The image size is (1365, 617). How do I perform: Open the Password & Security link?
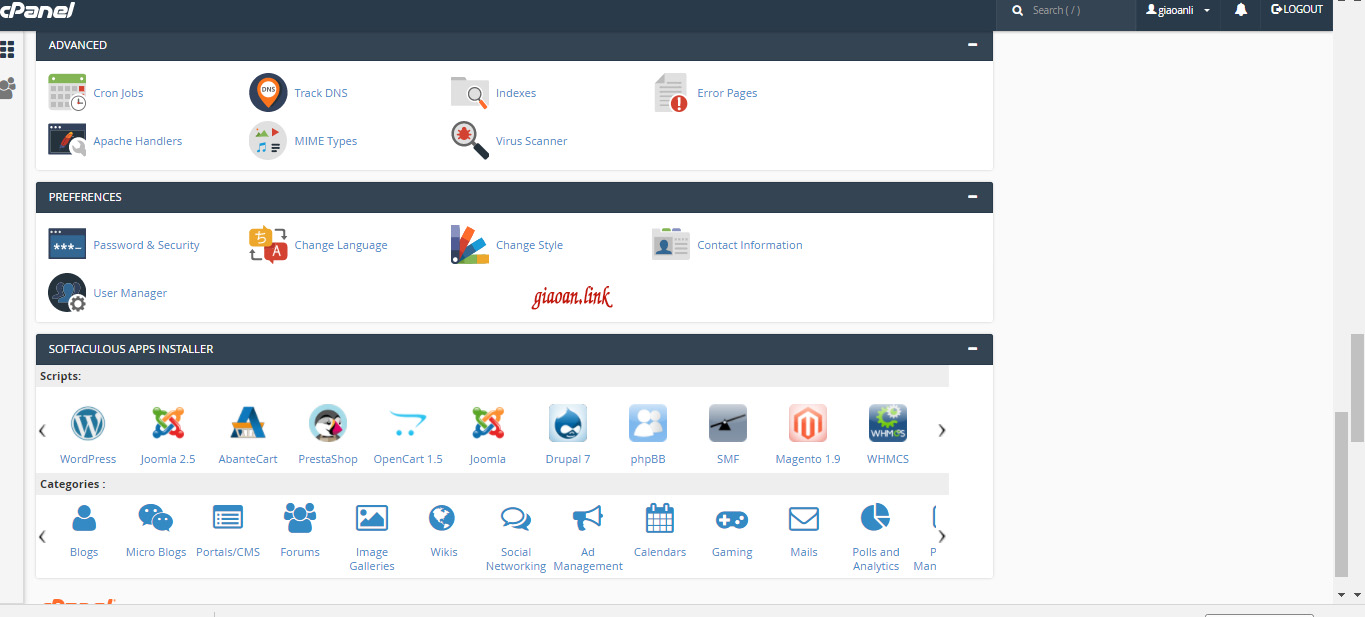[x=146, y=245]
